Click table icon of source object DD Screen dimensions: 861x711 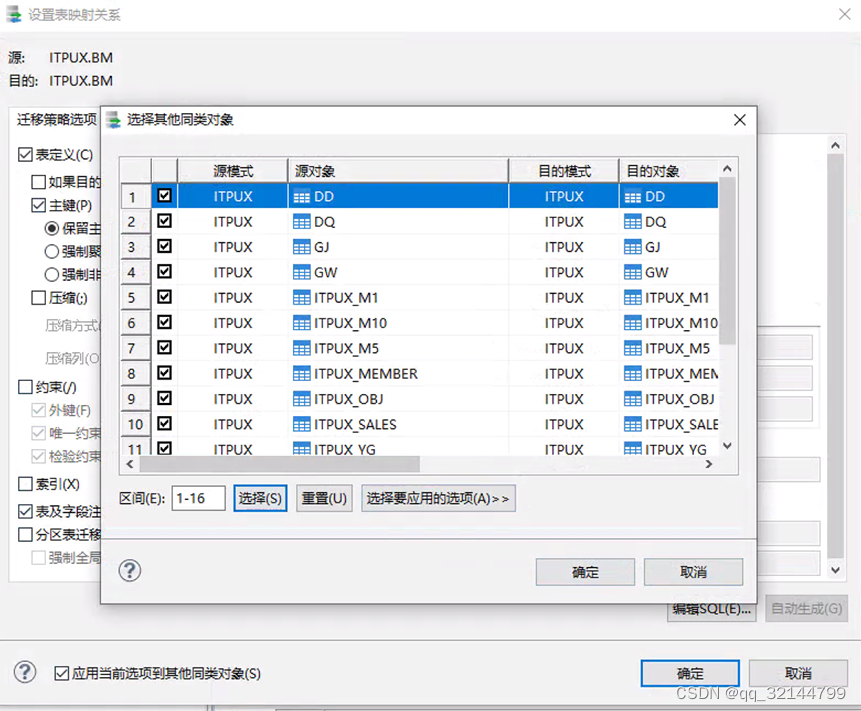tap(301, 197)
